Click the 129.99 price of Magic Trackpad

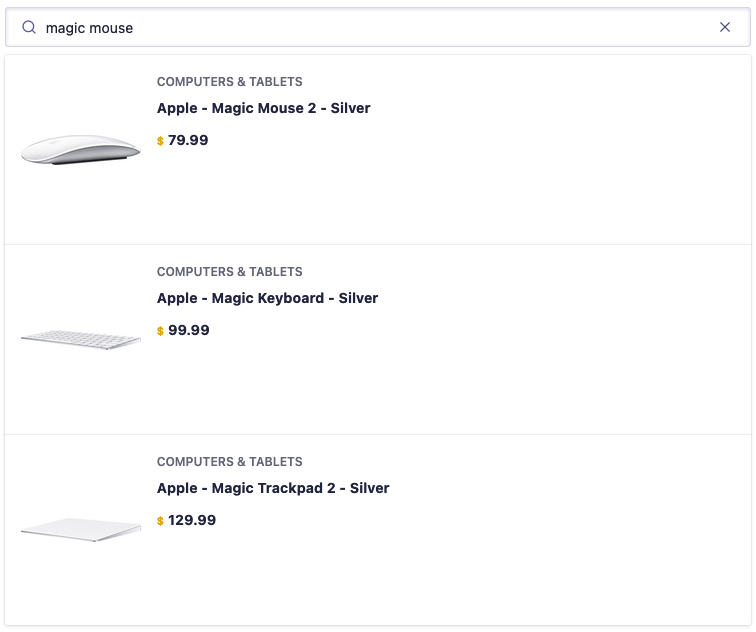[192, 520]
